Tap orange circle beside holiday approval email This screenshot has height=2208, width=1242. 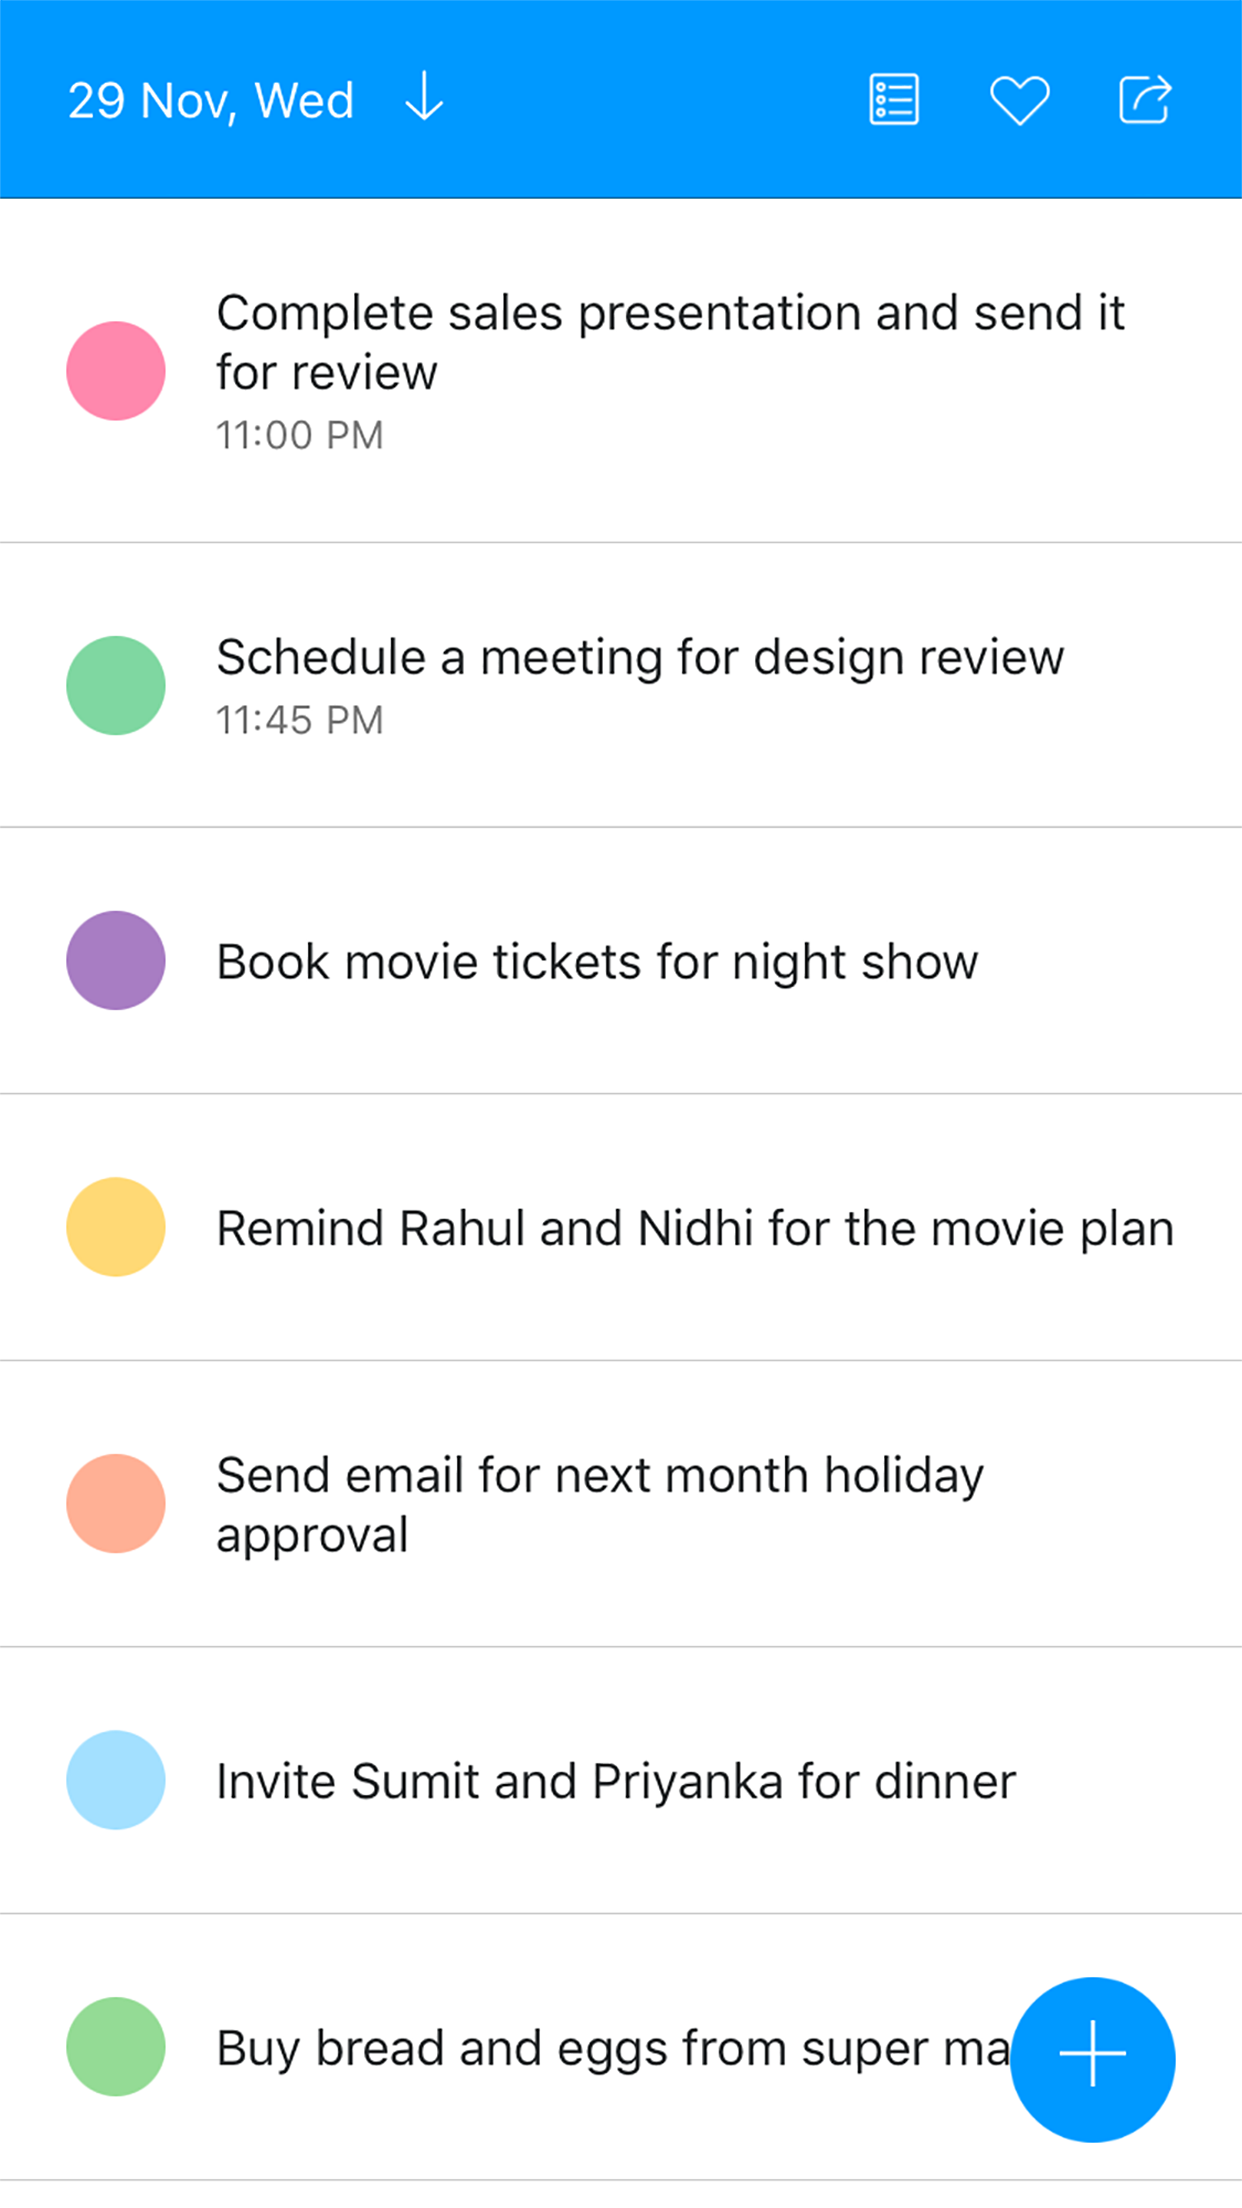116,1503
